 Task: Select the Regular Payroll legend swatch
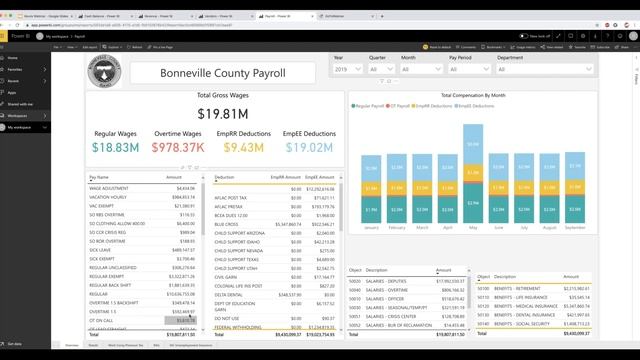(x=353, y=106)
